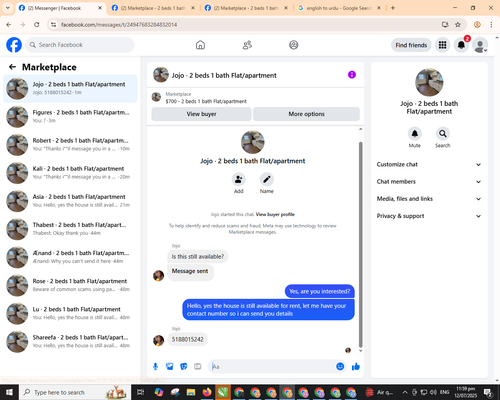This screenshot has width=500, height=400.
Task: Expand Customize chat section
Action: pyautogui.click(x=429, y=164)
